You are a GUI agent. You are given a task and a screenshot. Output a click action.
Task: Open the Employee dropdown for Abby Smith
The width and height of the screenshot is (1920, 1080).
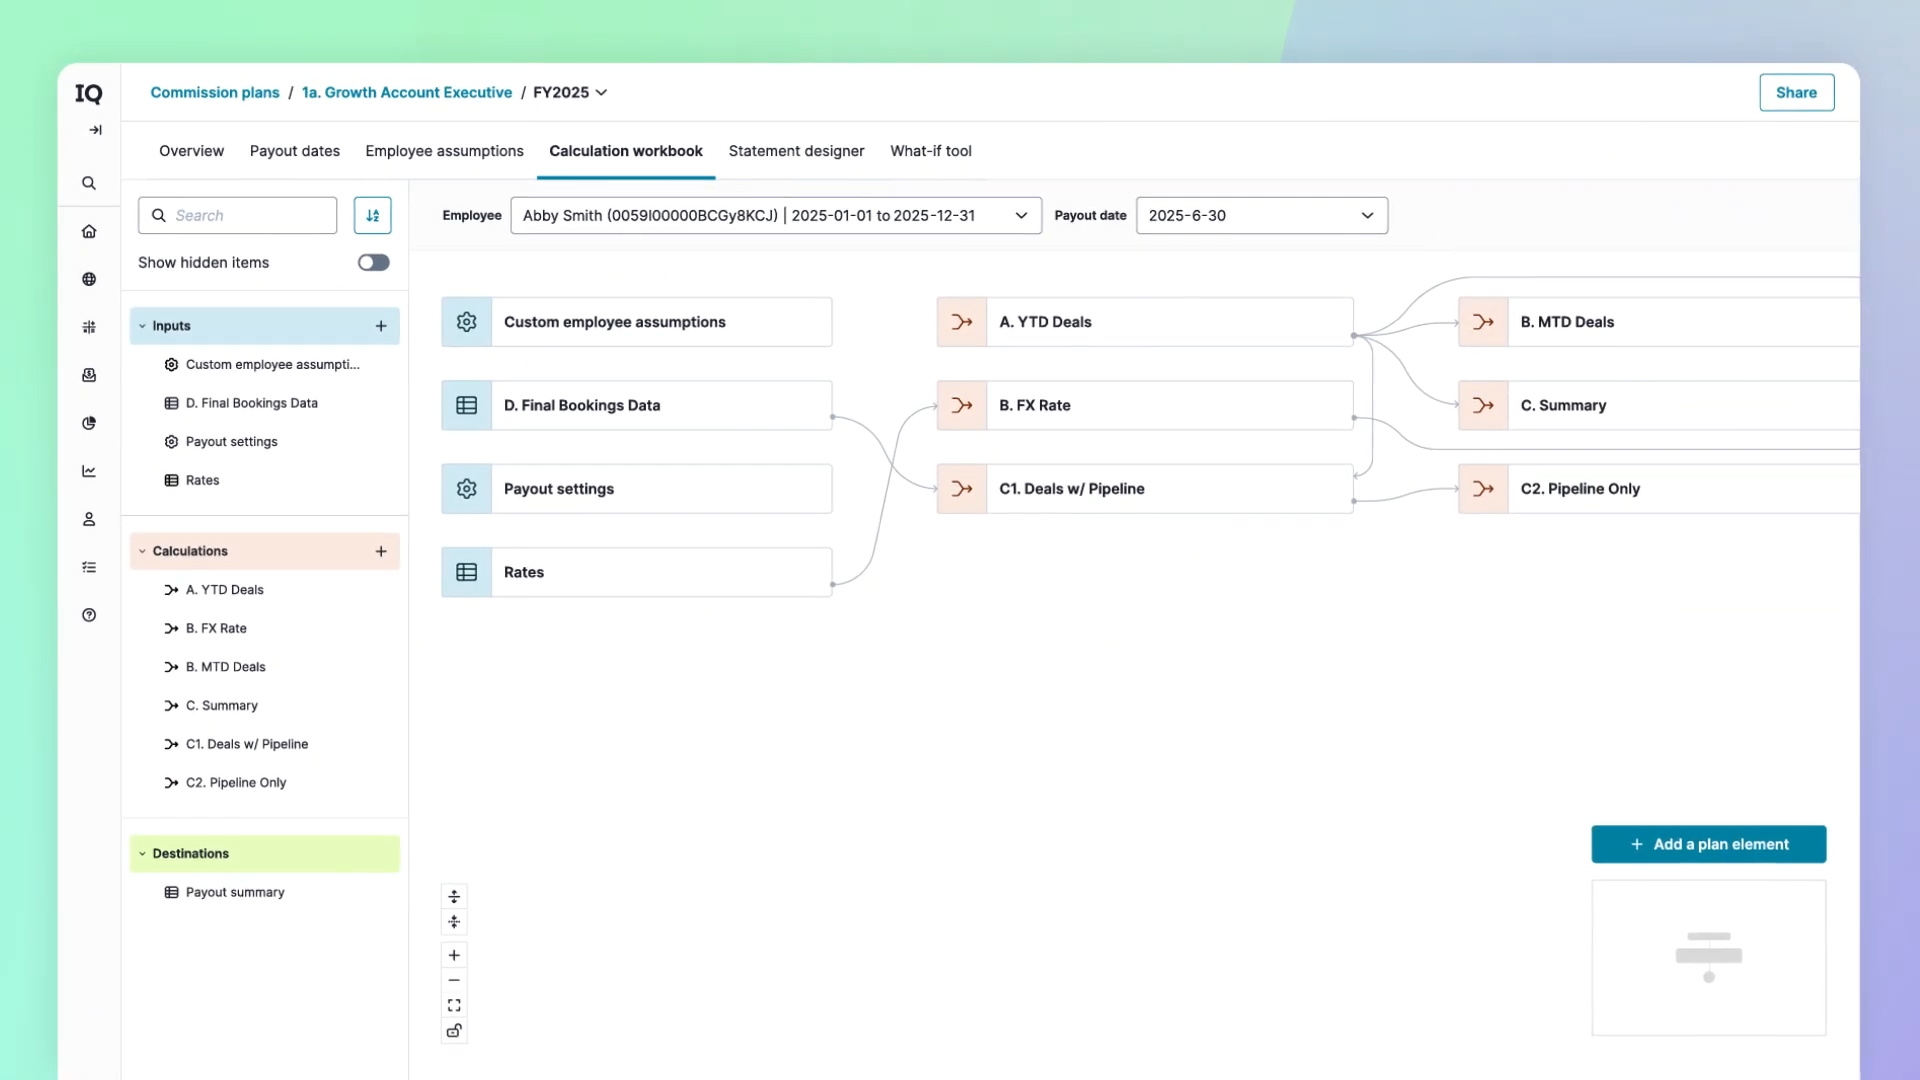[x=776, y=215]
